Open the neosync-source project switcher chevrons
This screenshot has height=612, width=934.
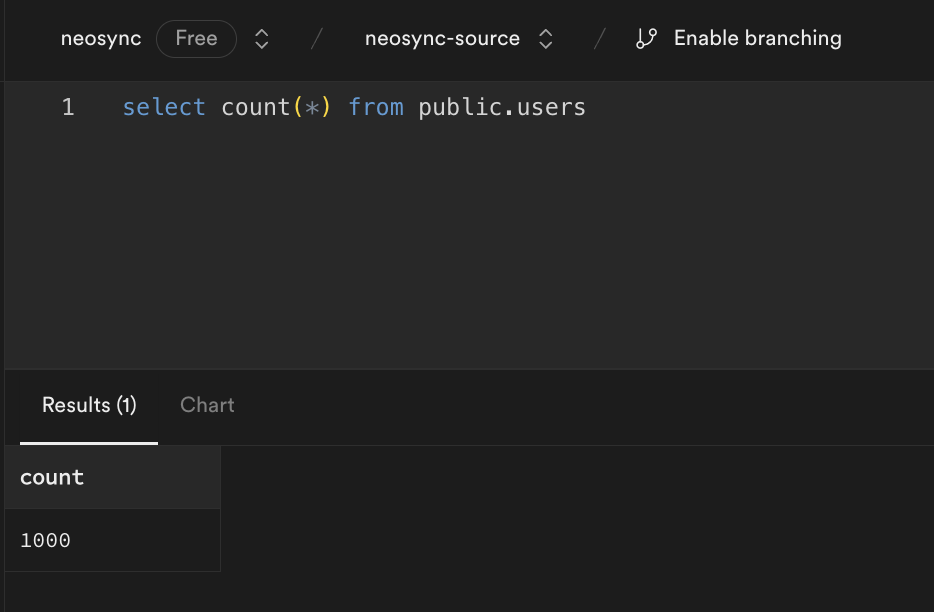pos(546,39)
